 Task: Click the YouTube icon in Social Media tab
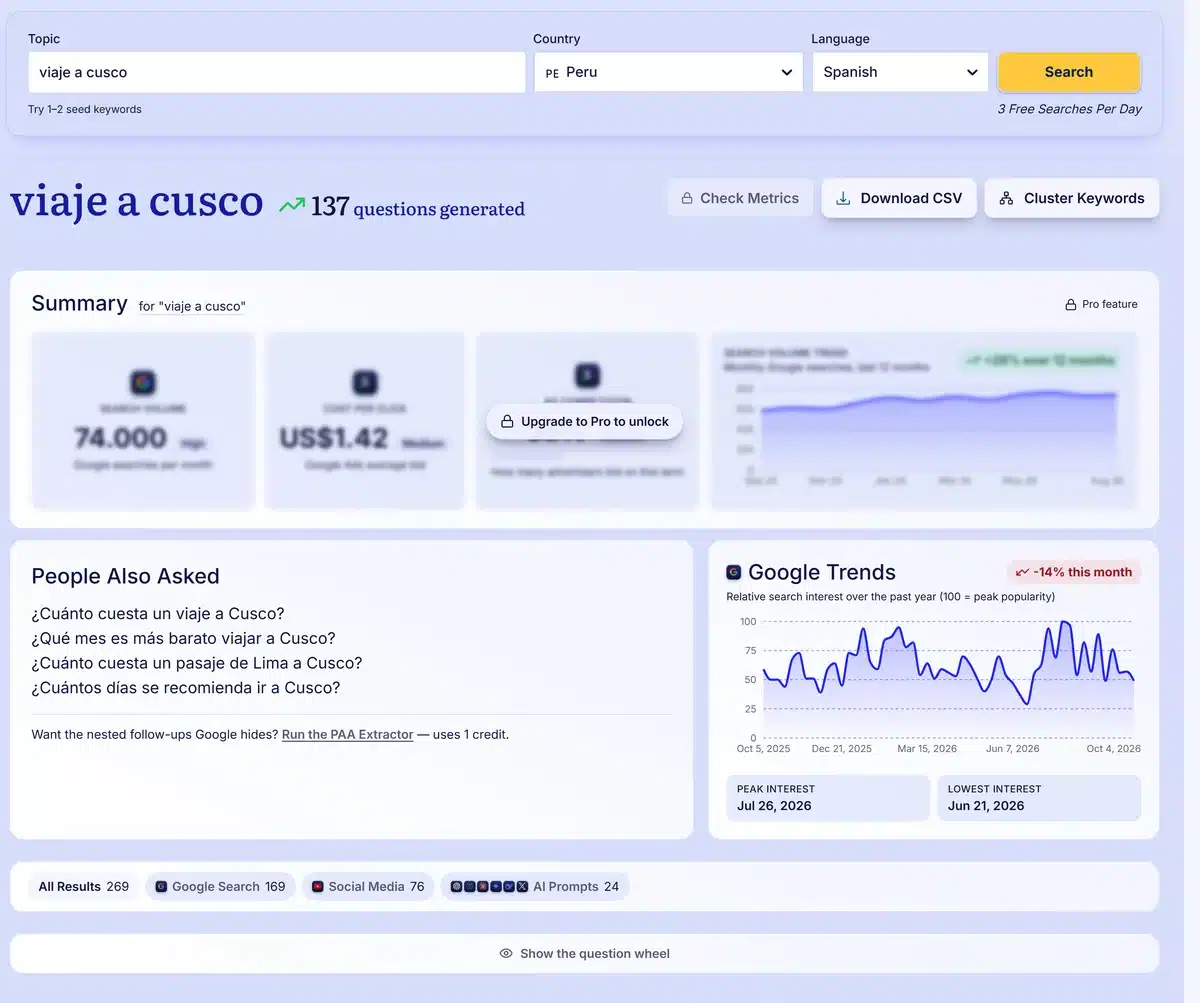[317, 886]
